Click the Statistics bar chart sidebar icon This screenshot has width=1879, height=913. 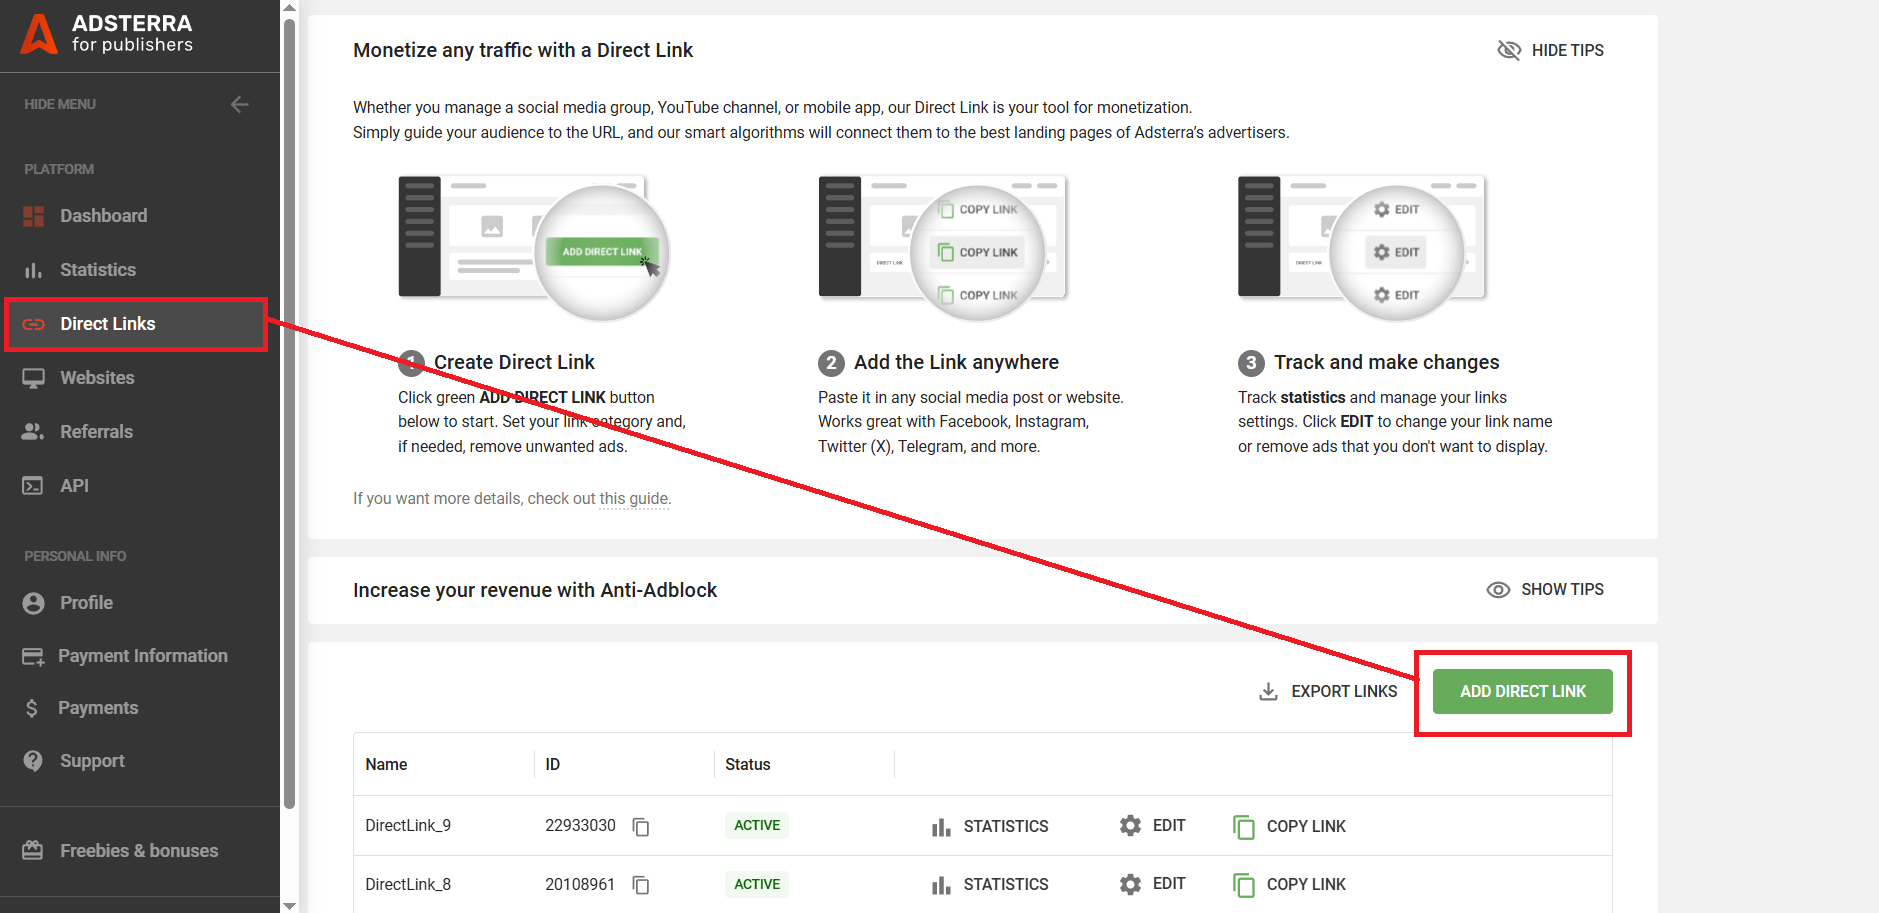[x=33, y=270]
